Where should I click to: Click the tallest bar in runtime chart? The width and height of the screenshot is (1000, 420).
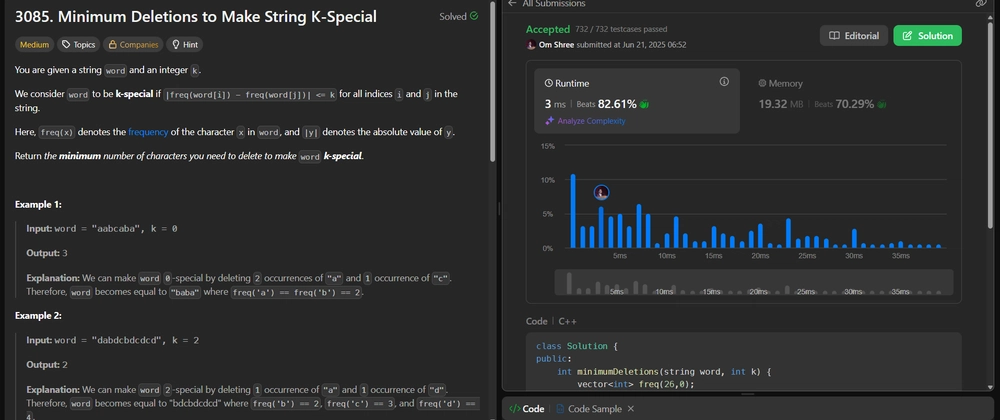pyautogui.click(x=573, y=210)
